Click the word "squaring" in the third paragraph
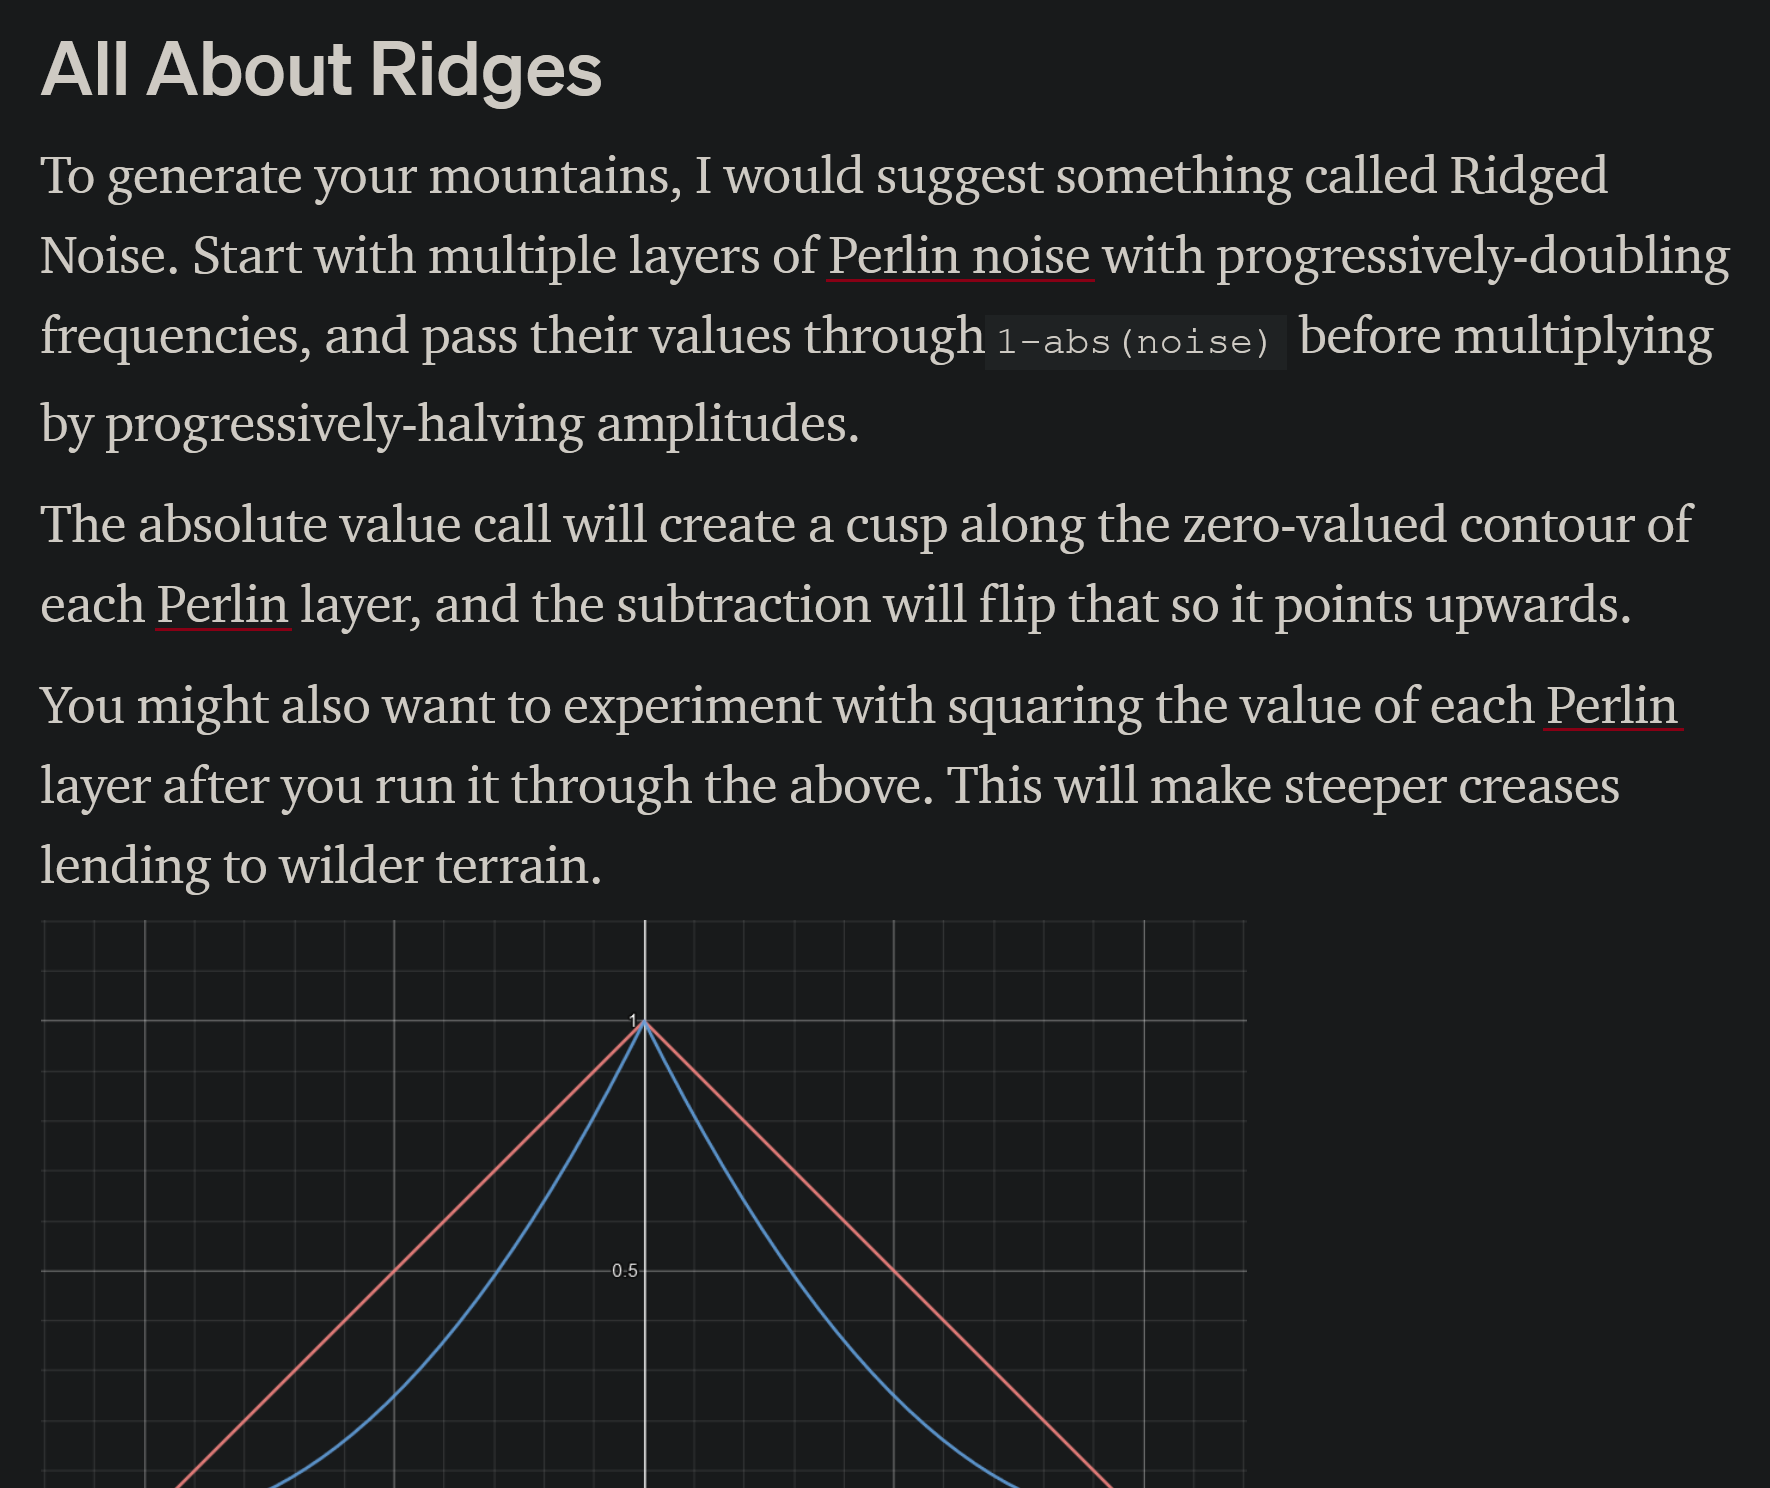1770x1488 pixels. click(x=1045, y=708)
